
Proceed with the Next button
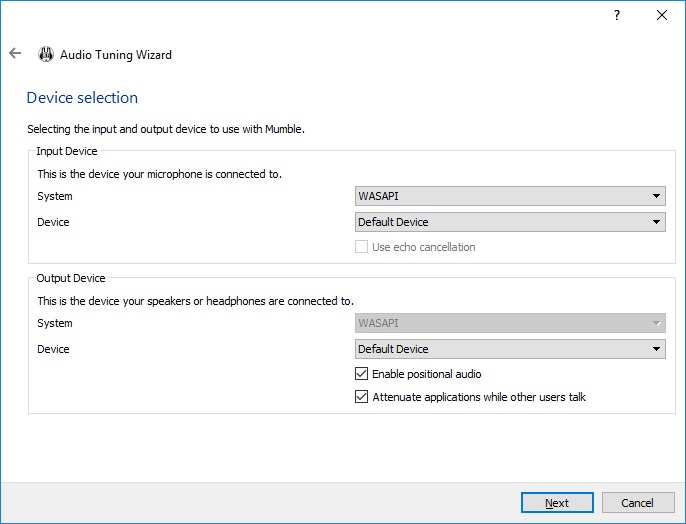pos(557,503)
